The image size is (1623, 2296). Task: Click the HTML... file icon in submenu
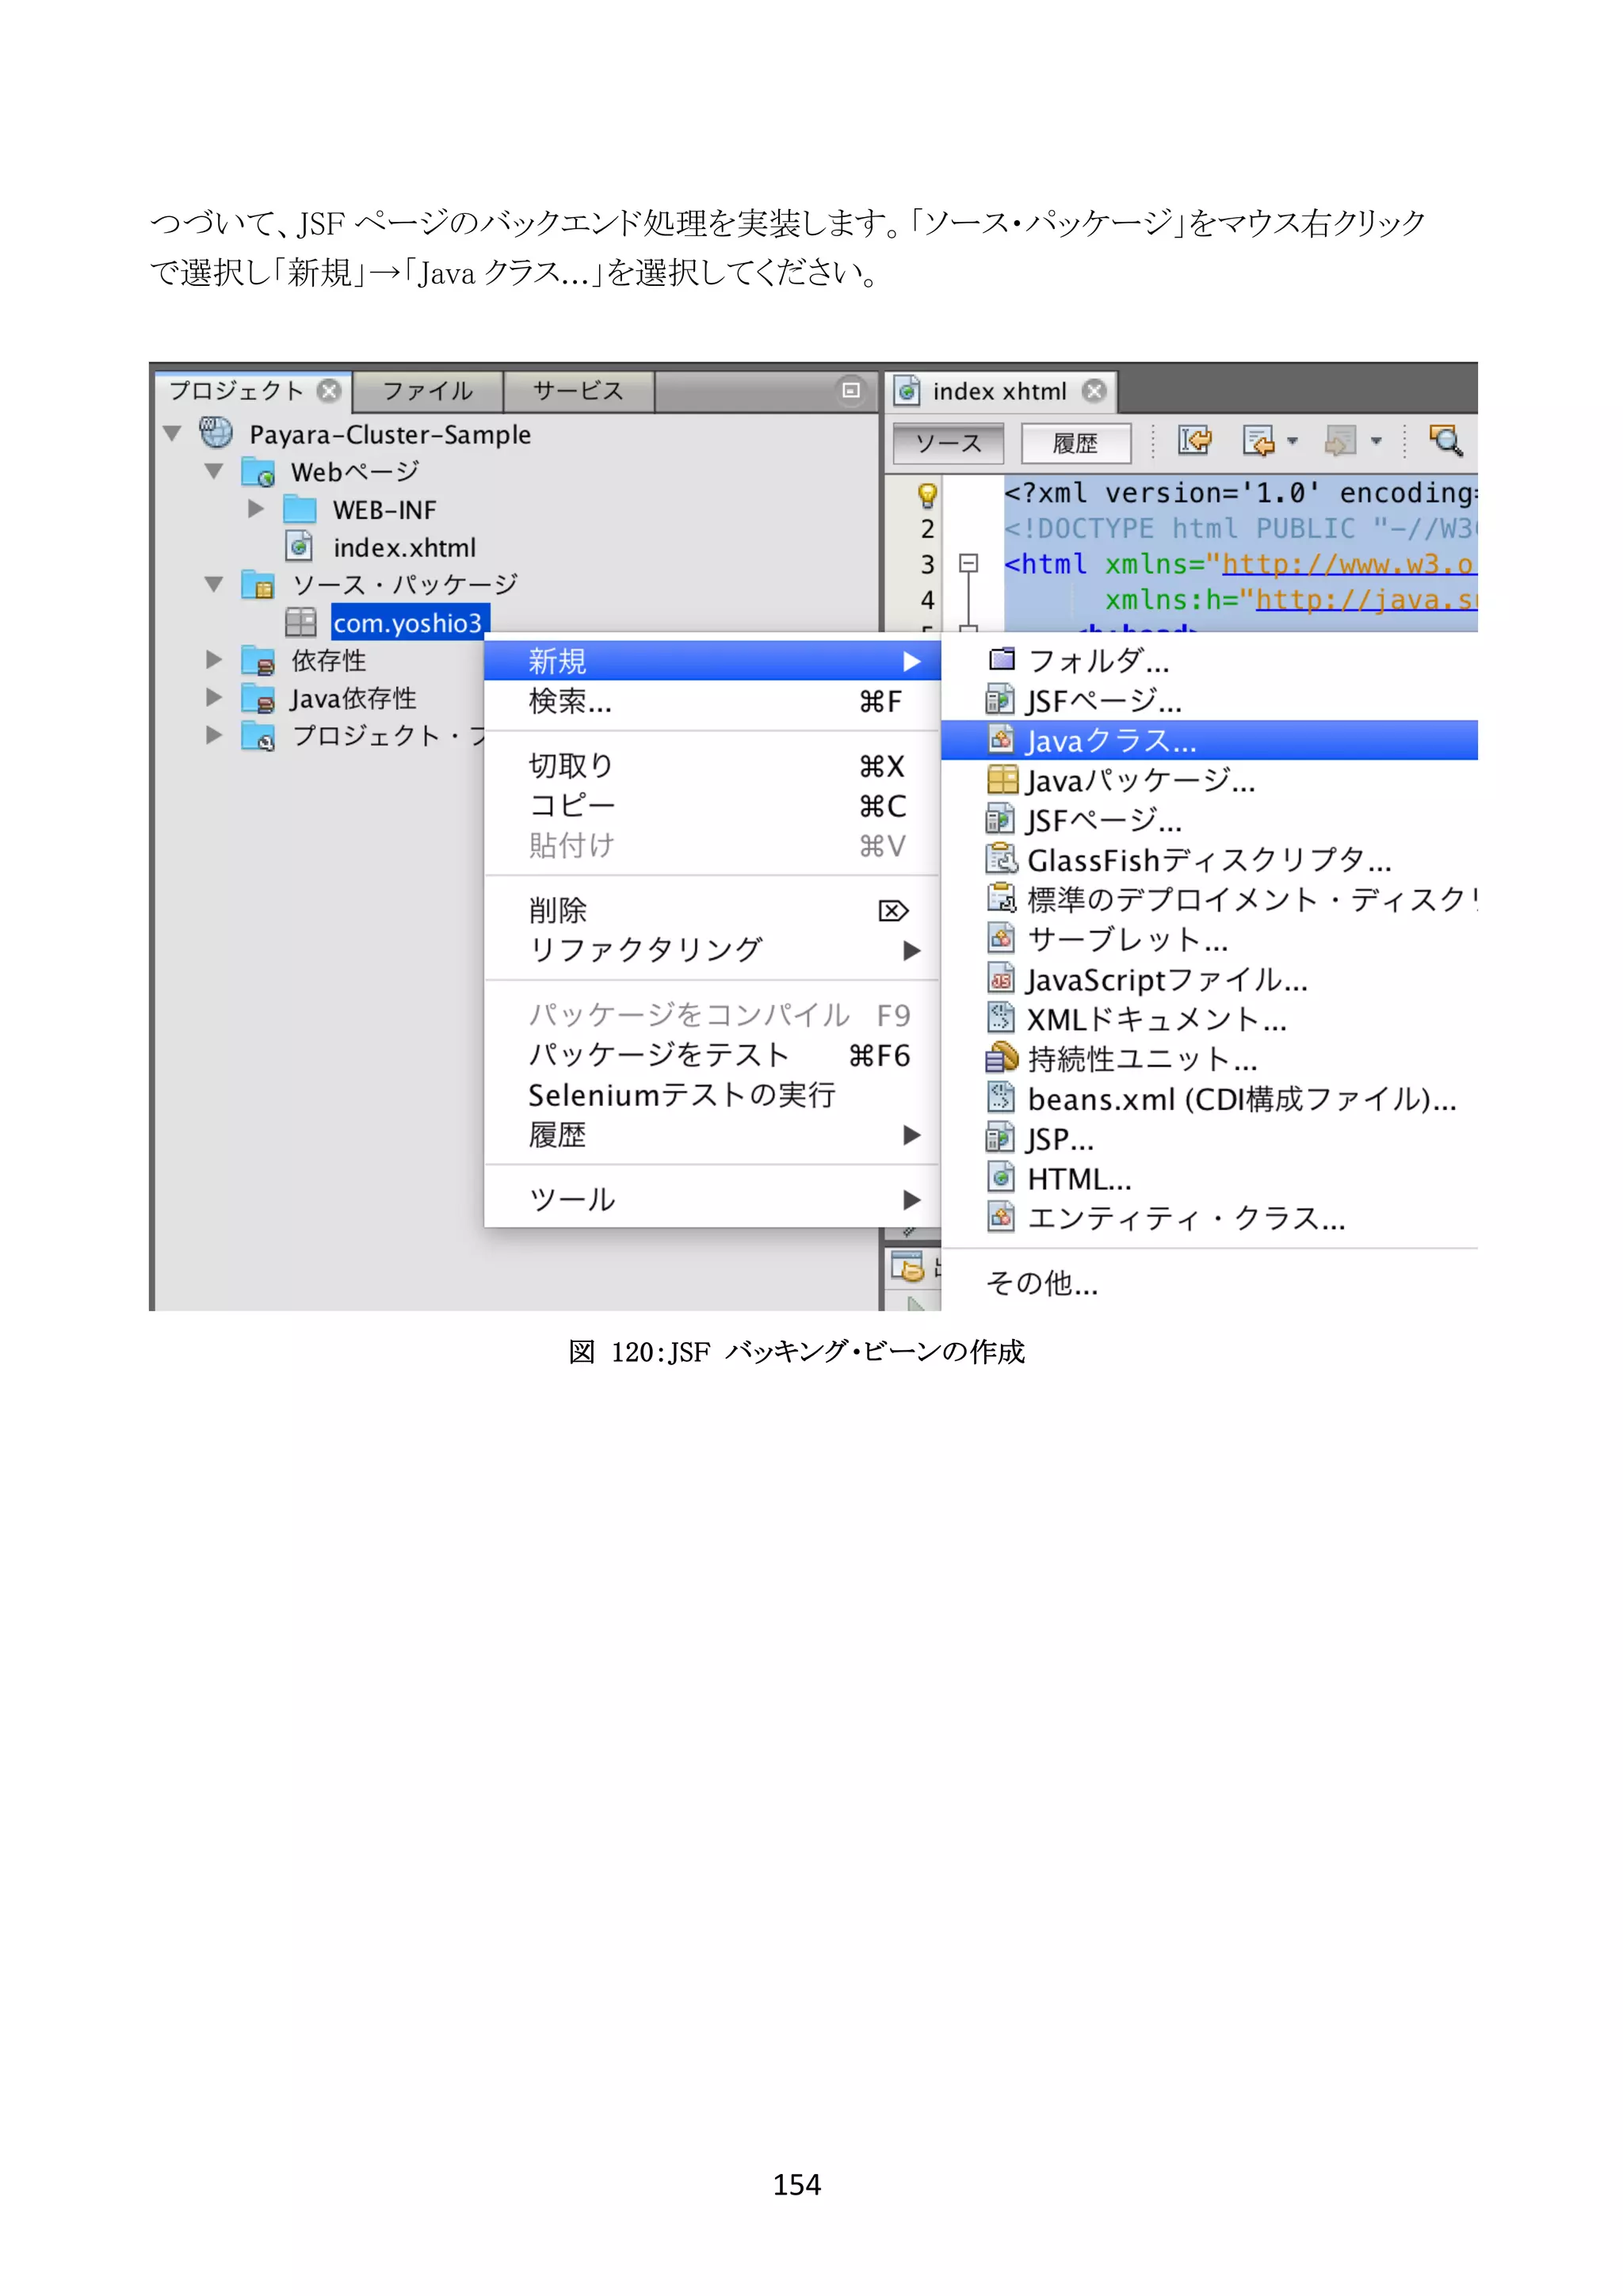tap(1001, 1177)
